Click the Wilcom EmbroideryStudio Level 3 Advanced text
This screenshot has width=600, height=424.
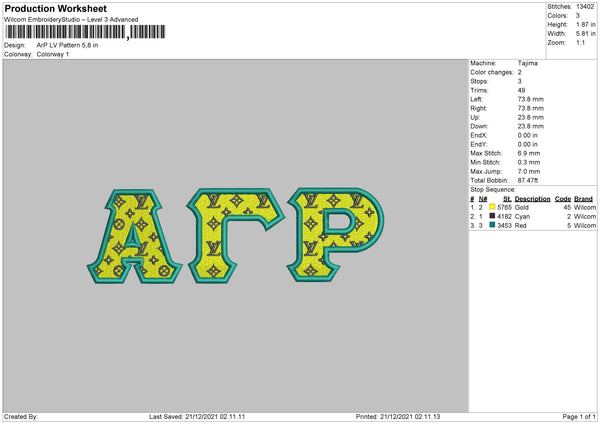[x=71, y=20]
